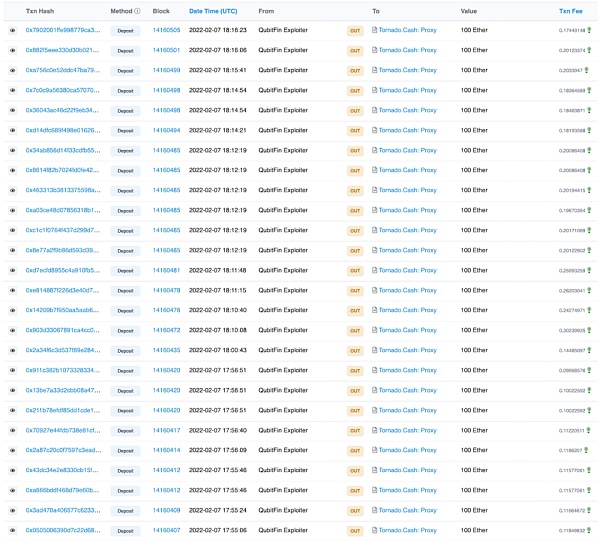Open block 14160505 link
The height and width of the screenshot is (541, 600).
pos(166,31)
